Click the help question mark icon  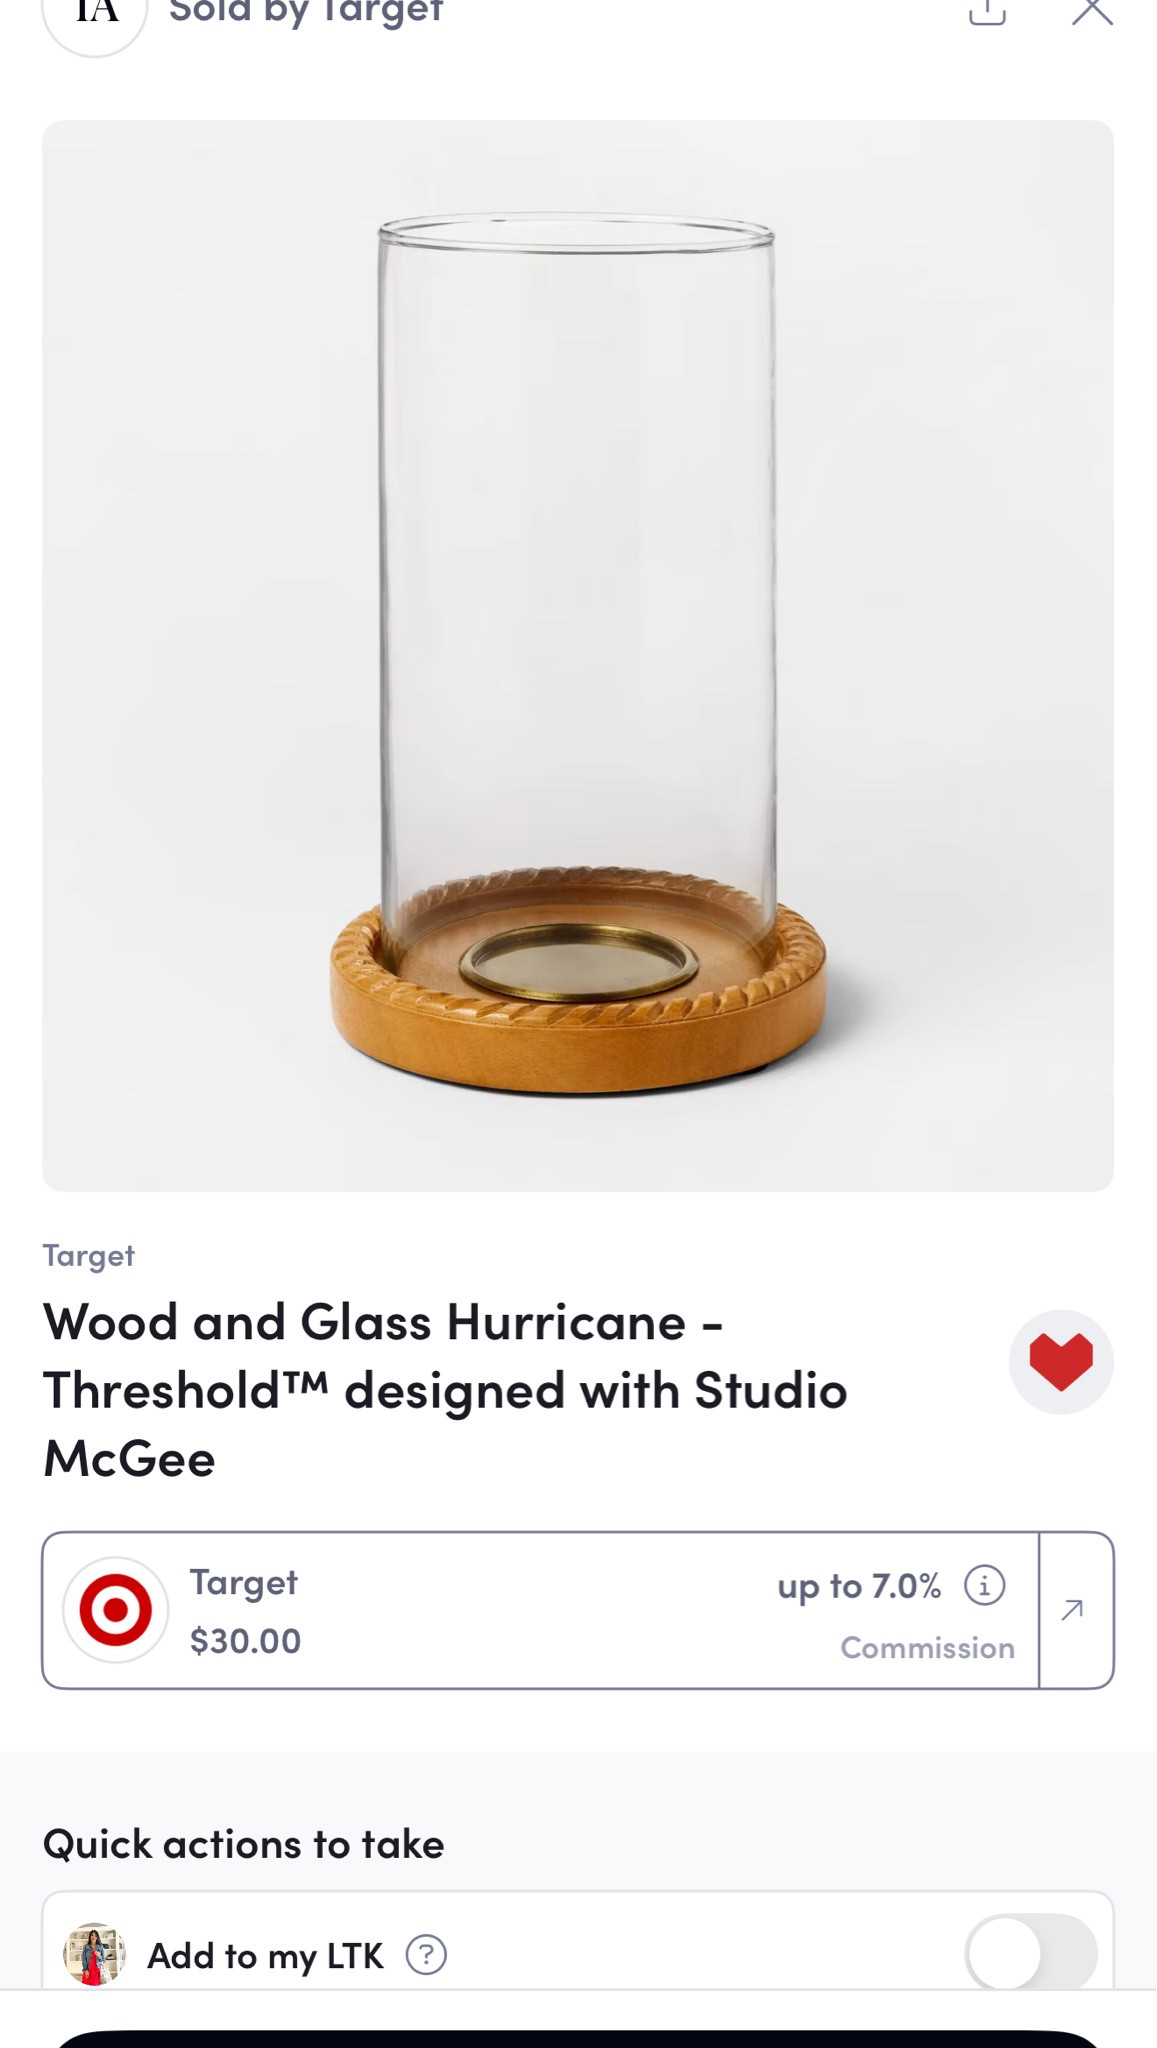click(x=426, y=1955)
